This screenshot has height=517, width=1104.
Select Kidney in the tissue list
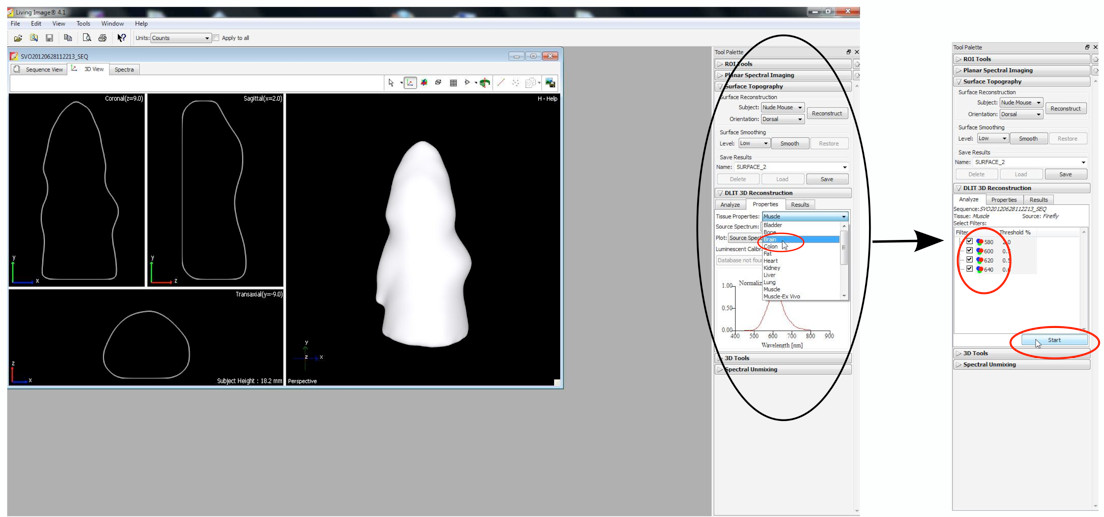[x=772, y=268]
